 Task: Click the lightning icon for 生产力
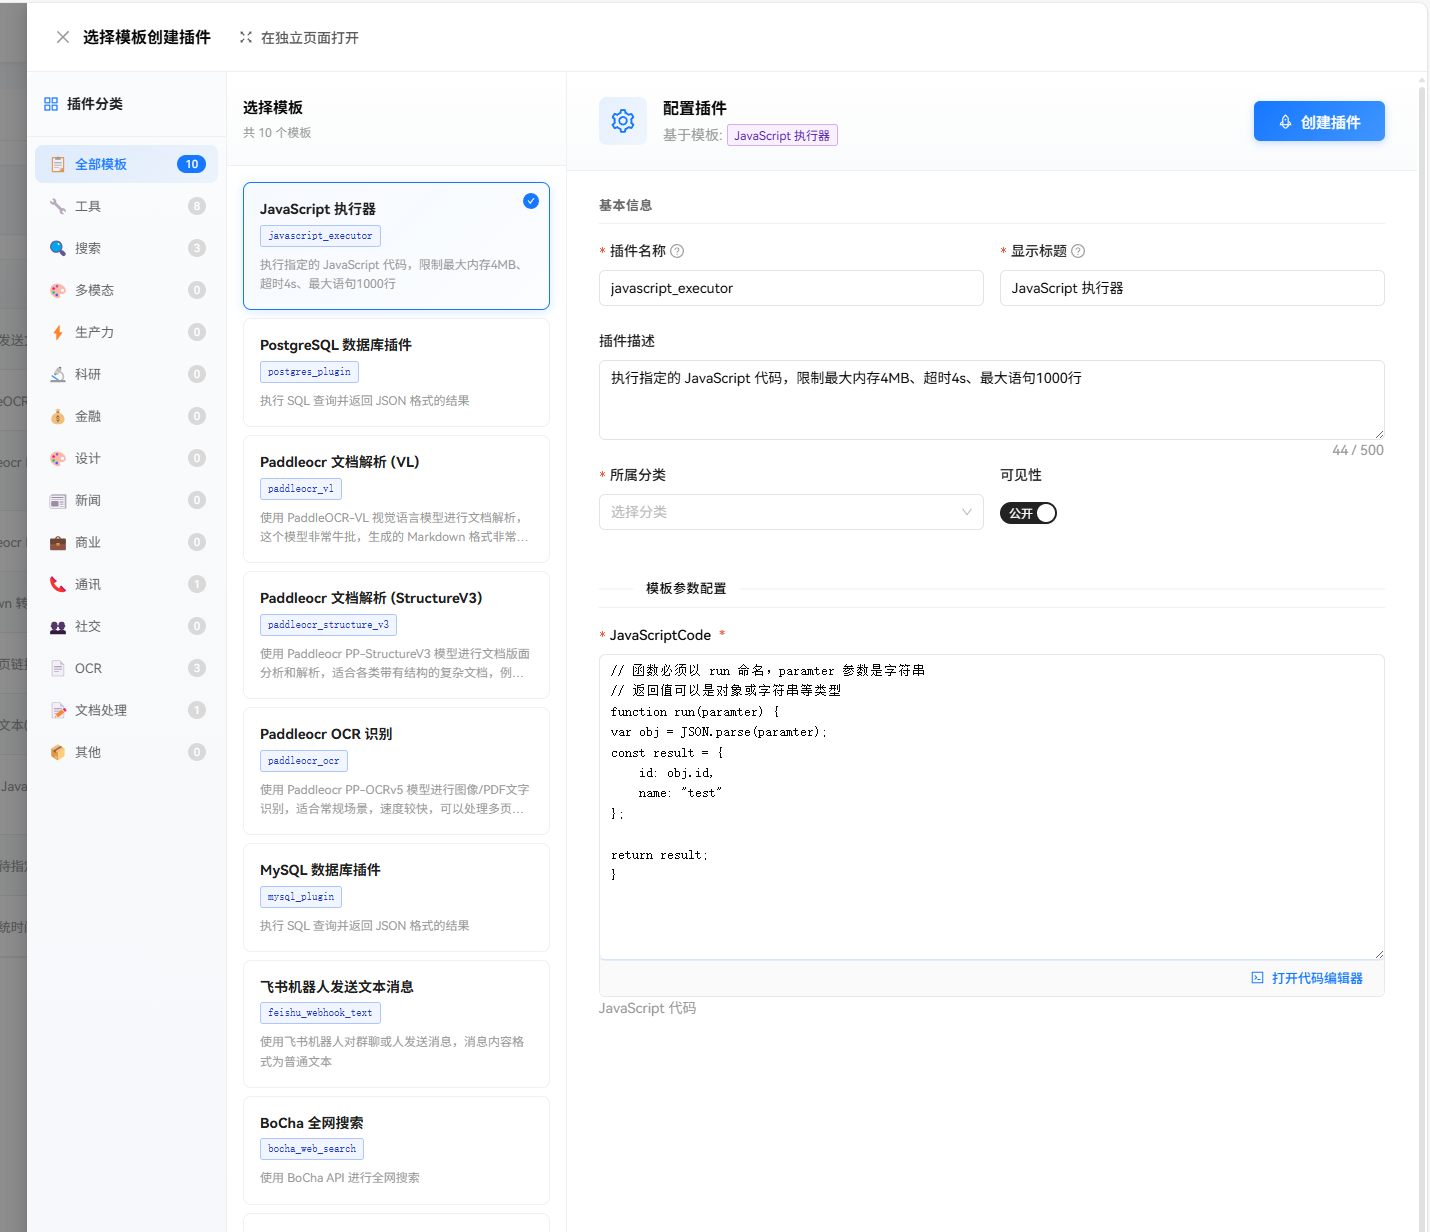point(58,332)
